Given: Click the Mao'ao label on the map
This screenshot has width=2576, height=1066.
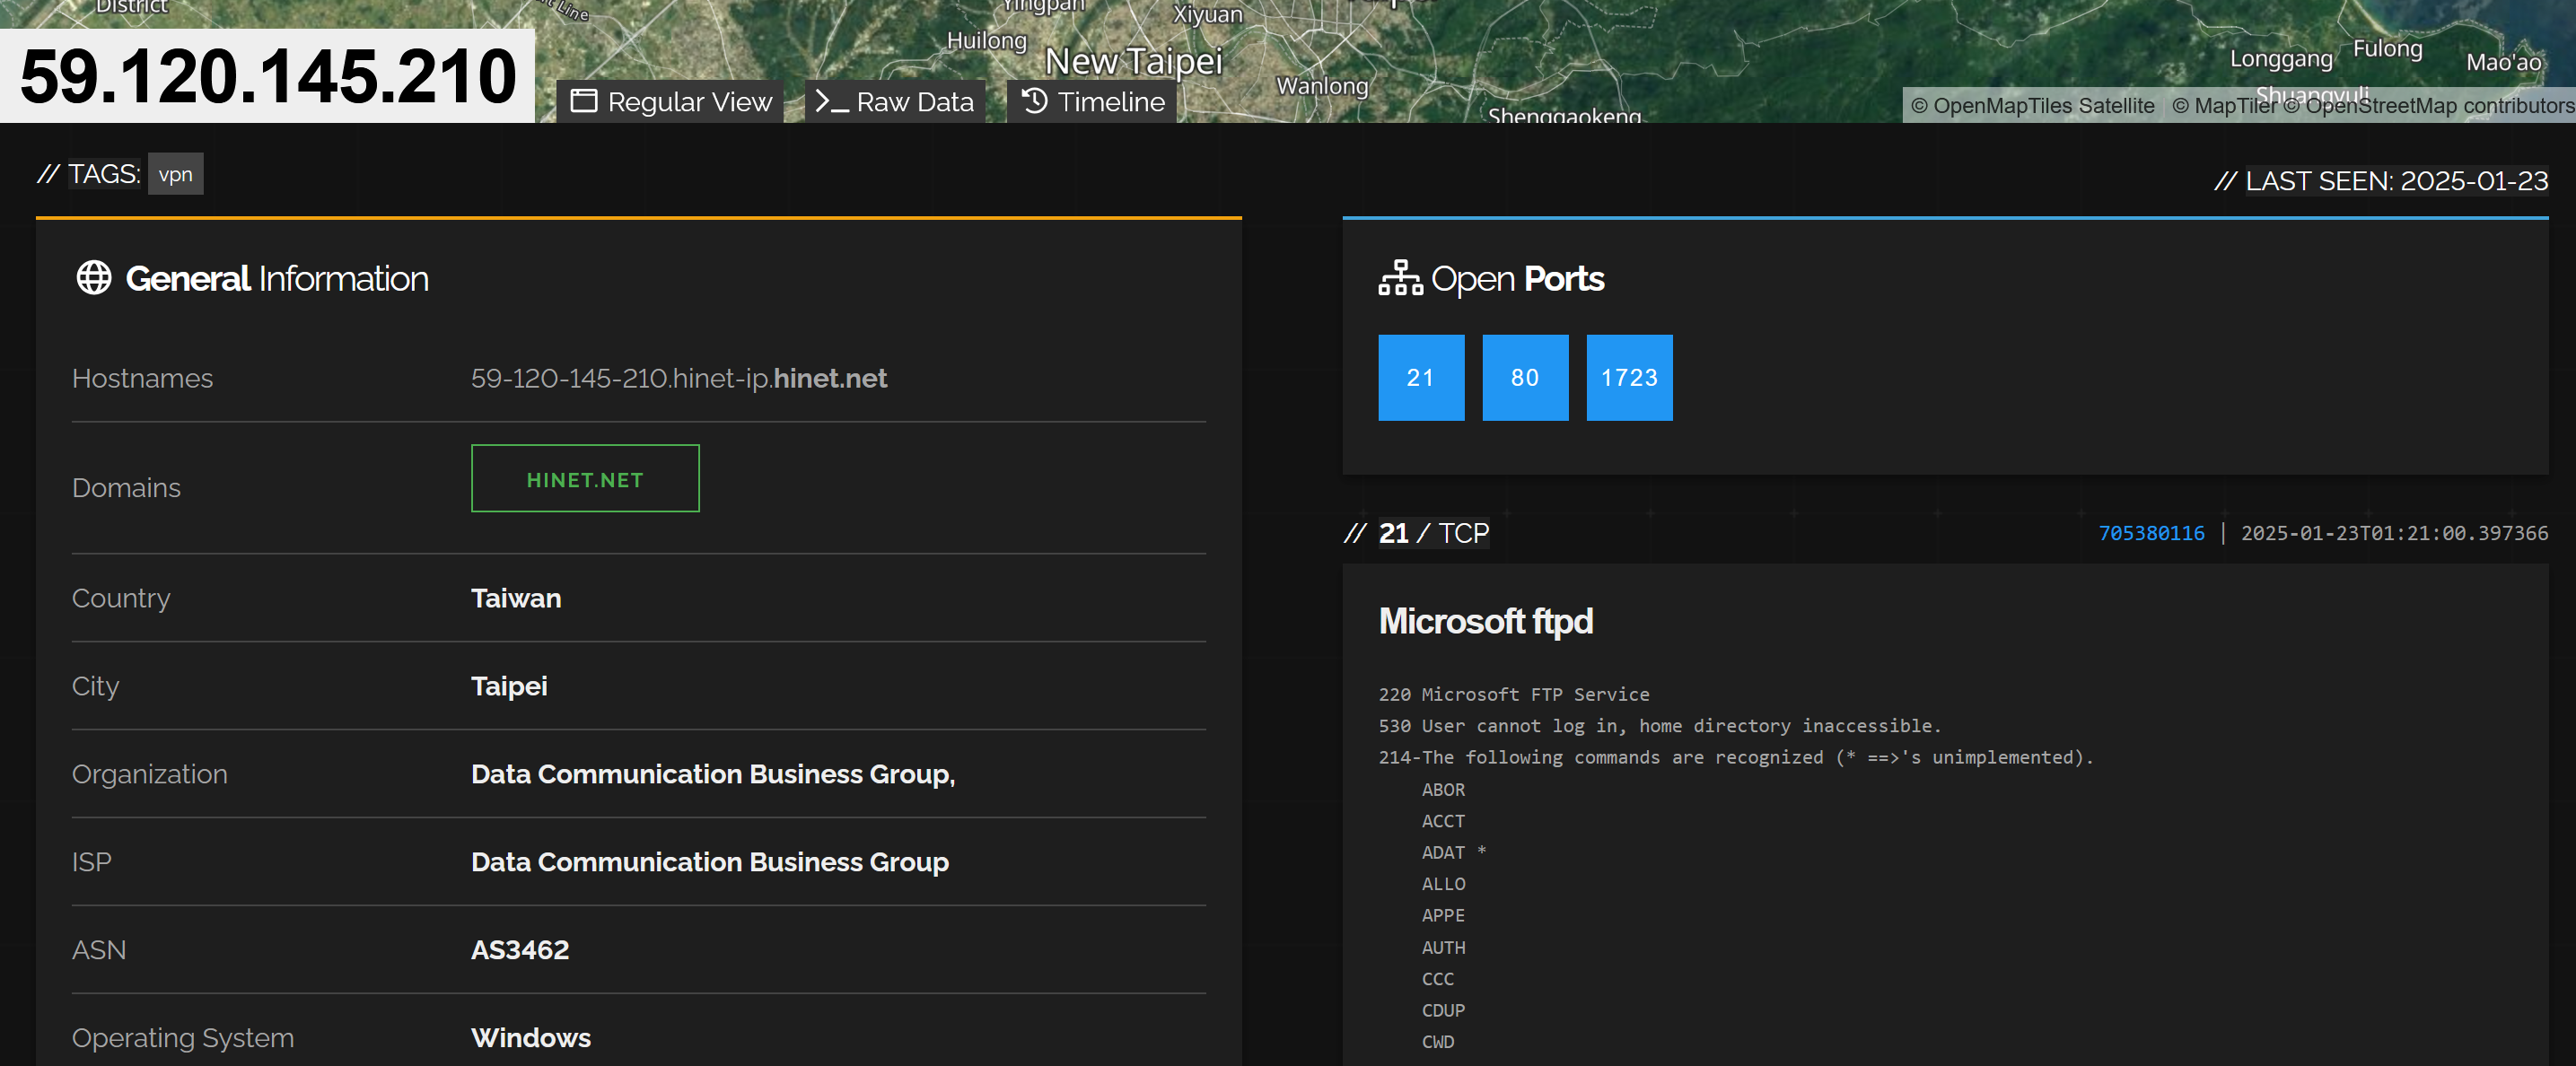Looking at the screenshot, I should tap(2503, 62).
